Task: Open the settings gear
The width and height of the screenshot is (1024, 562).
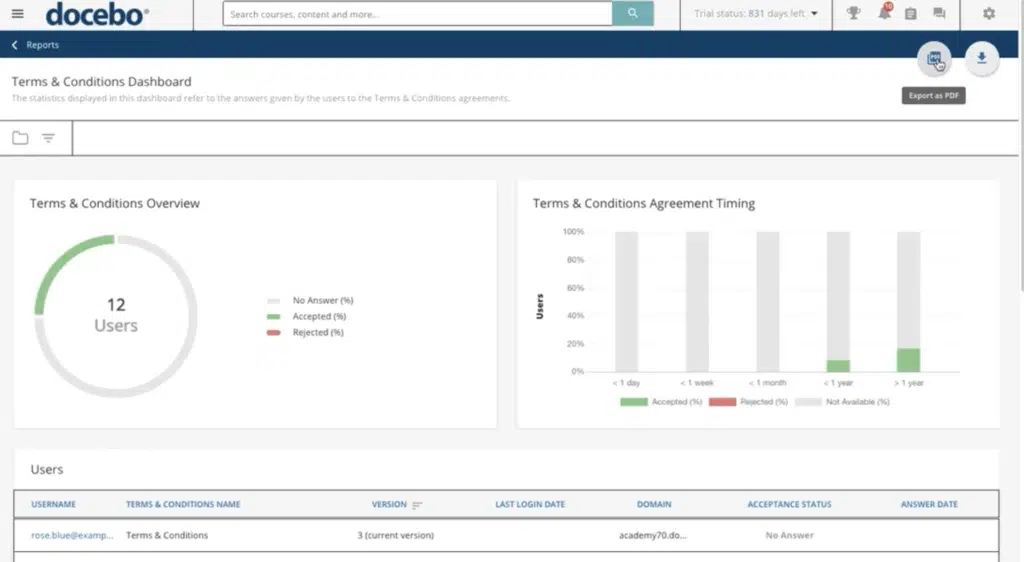Action: (x=989, y=14)
